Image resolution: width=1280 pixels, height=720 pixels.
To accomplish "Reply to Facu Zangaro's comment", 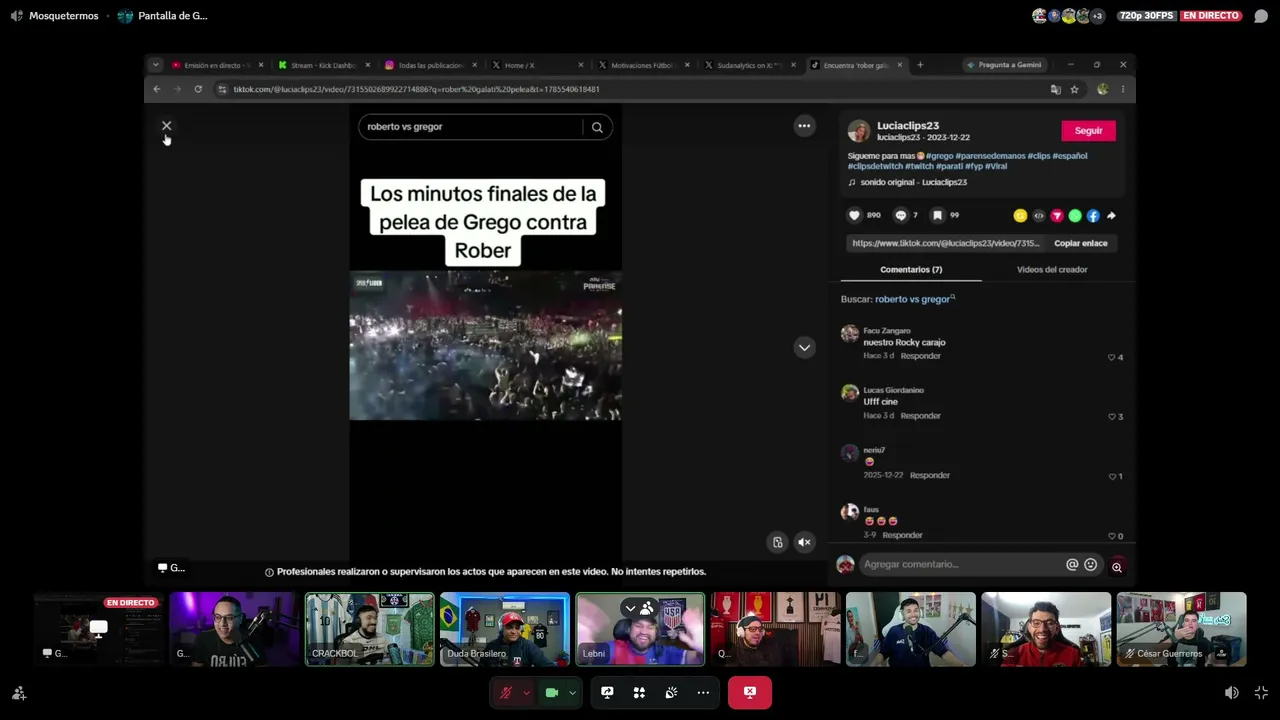I will (x=920, y=356).
